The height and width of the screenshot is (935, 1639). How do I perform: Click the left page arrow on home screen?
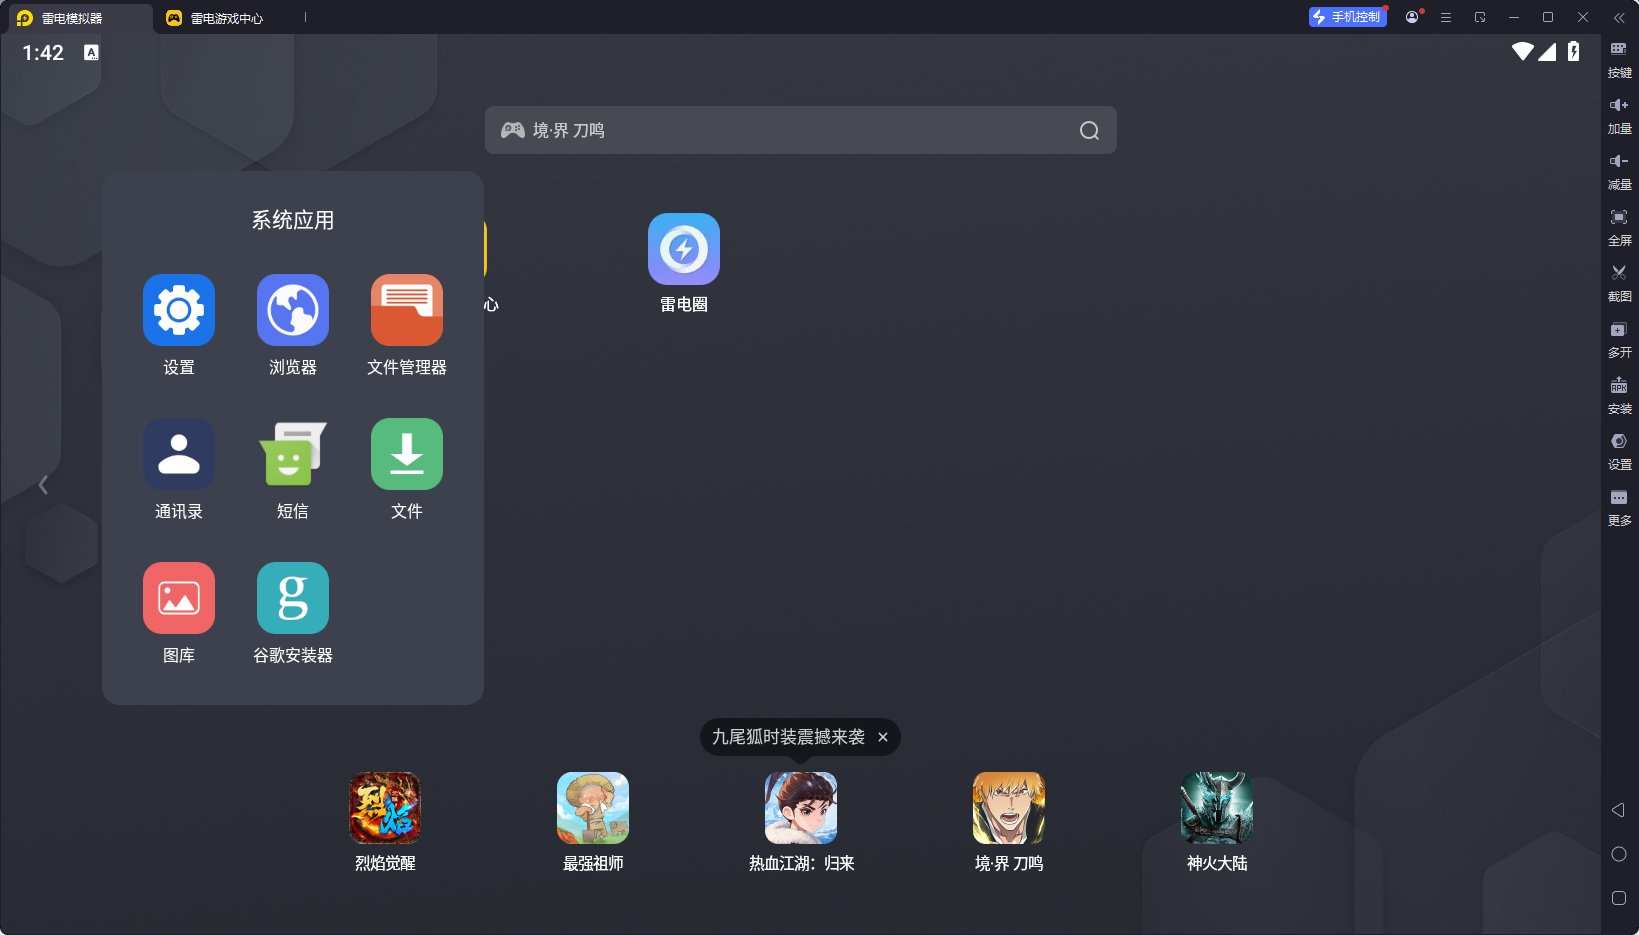[x=43, y=485]
